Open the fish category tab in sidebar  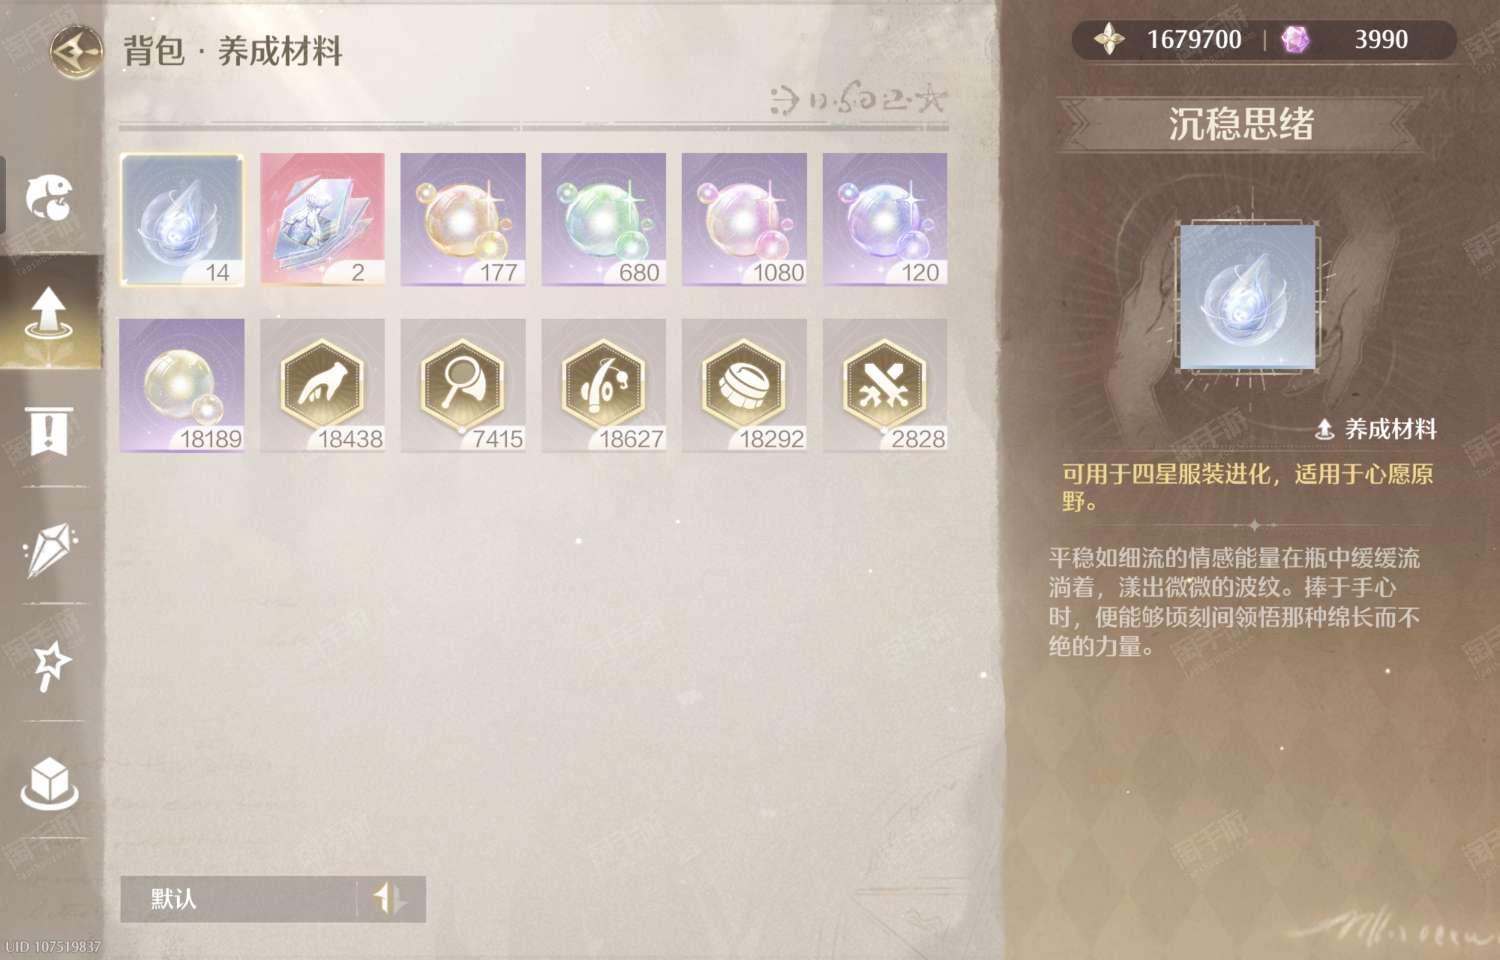point(50,197)
